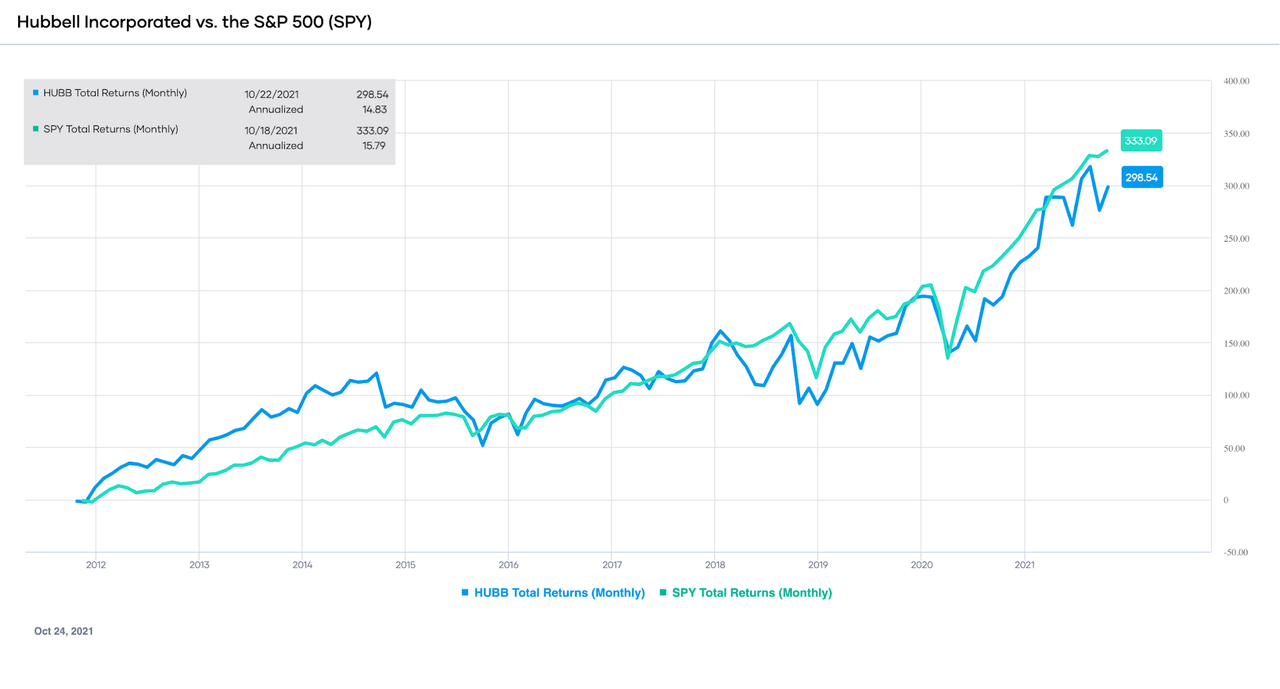Click the blue HUBB swatch in the gray info box
The height and width of the screenshot is (689, 1280).
(x=36, y=93)
